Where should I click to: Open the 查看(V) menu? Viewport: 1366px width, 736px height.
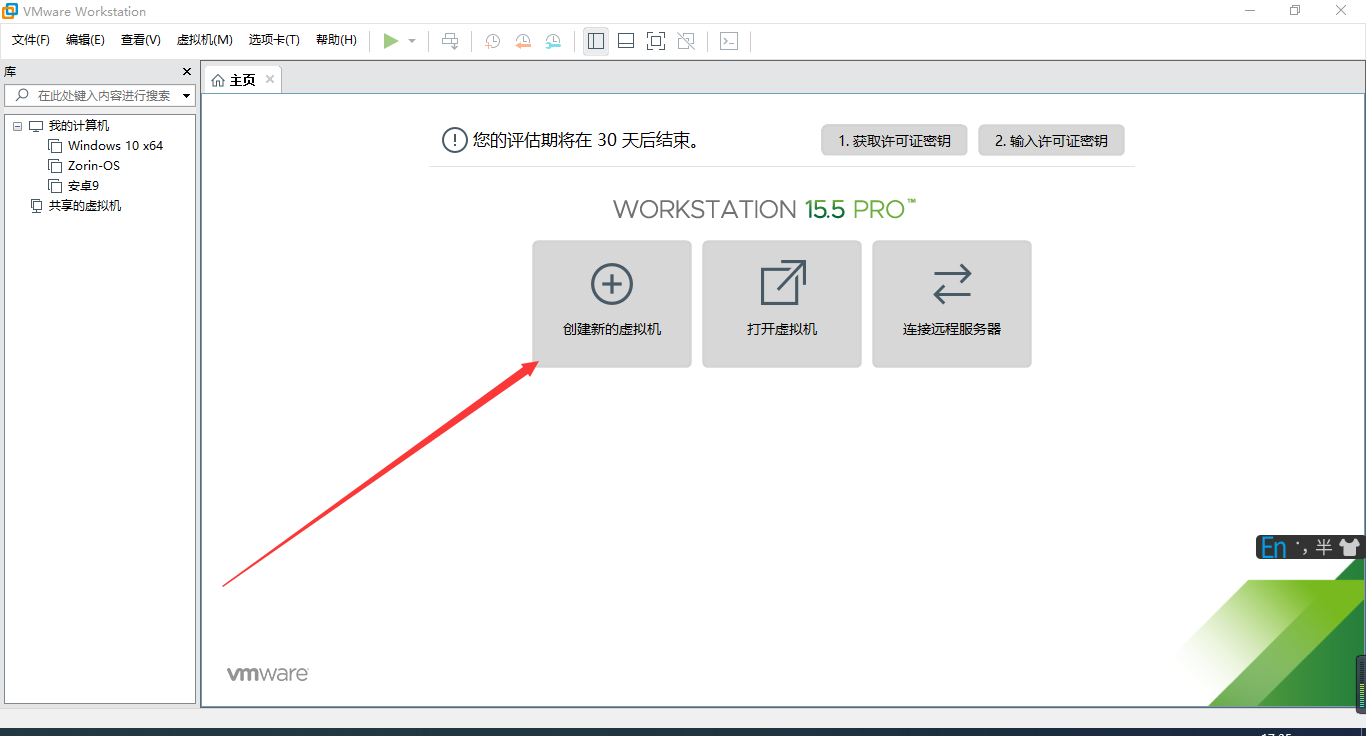[x=141, y=40]
